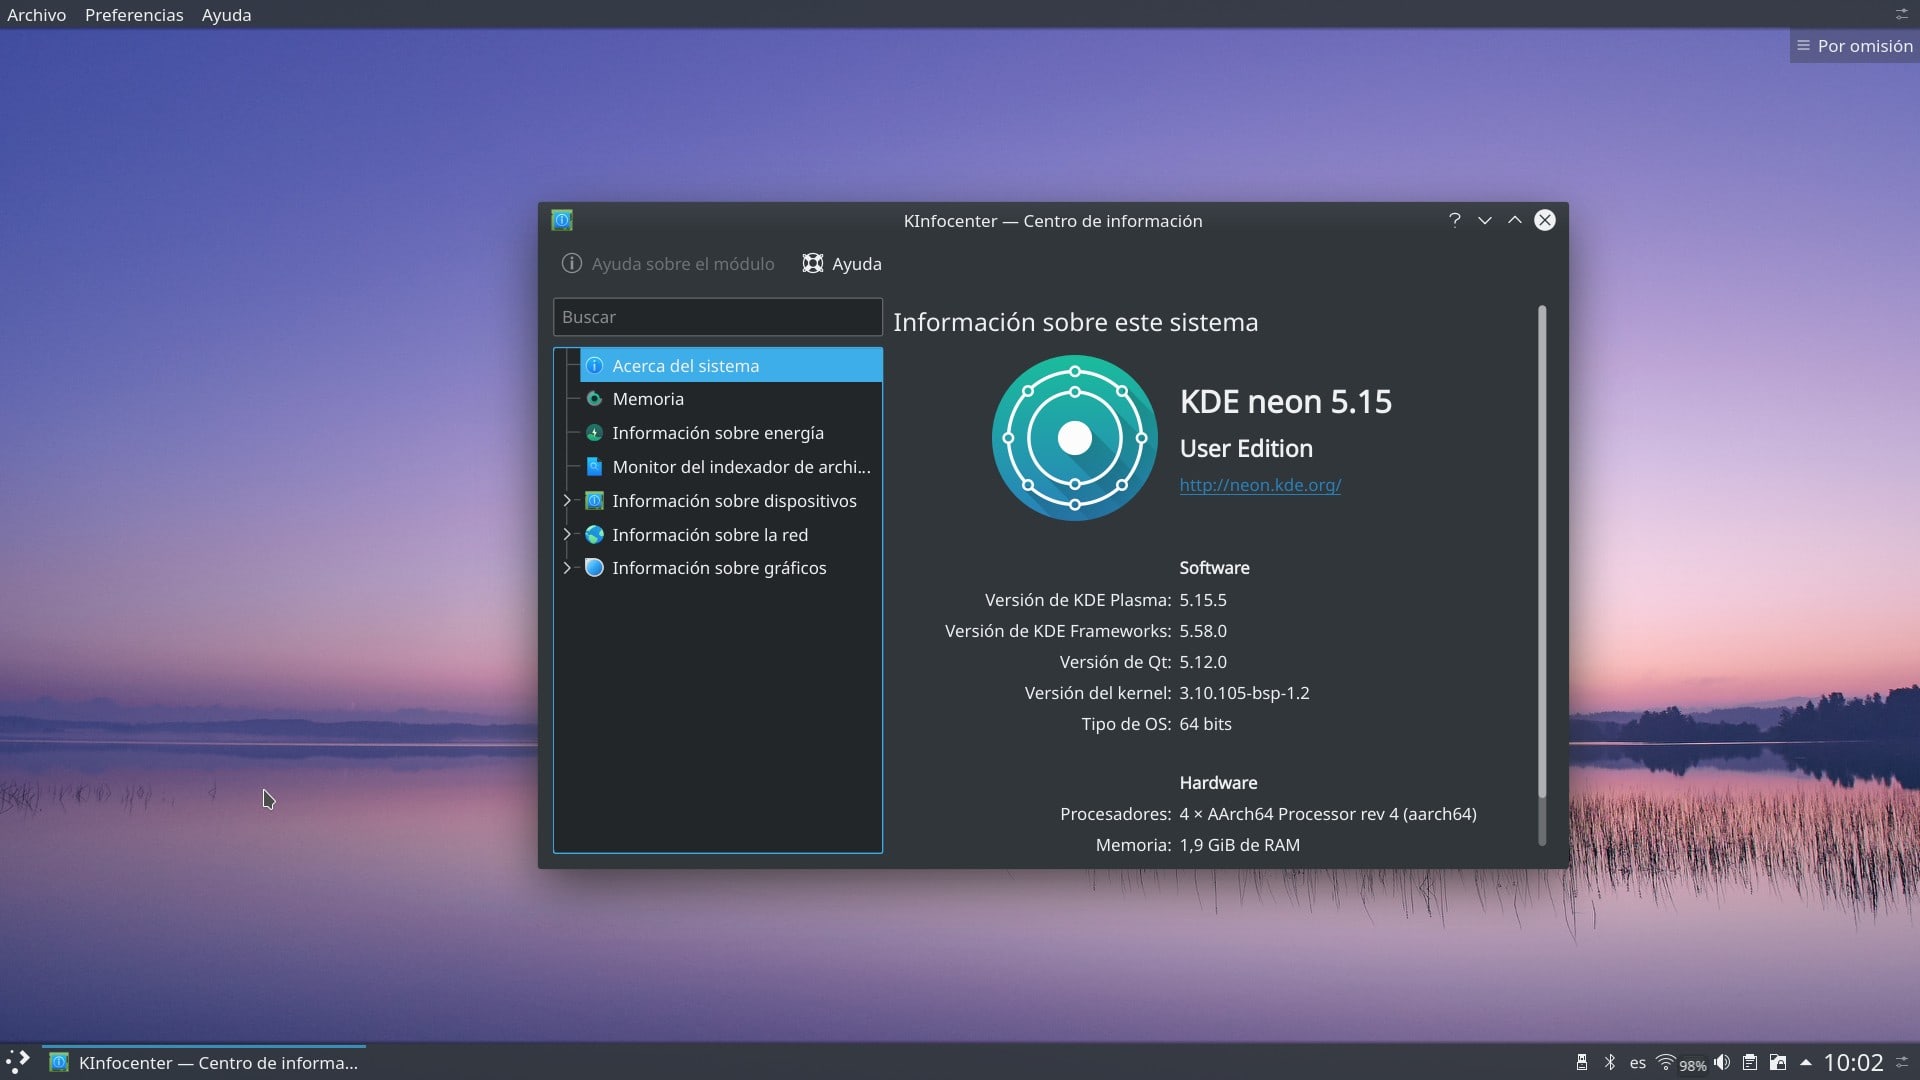This screenshot has width=1920, height=1080.
Task: Click the clipboard icon in the system tray
Action: tap(1750, 1062)
